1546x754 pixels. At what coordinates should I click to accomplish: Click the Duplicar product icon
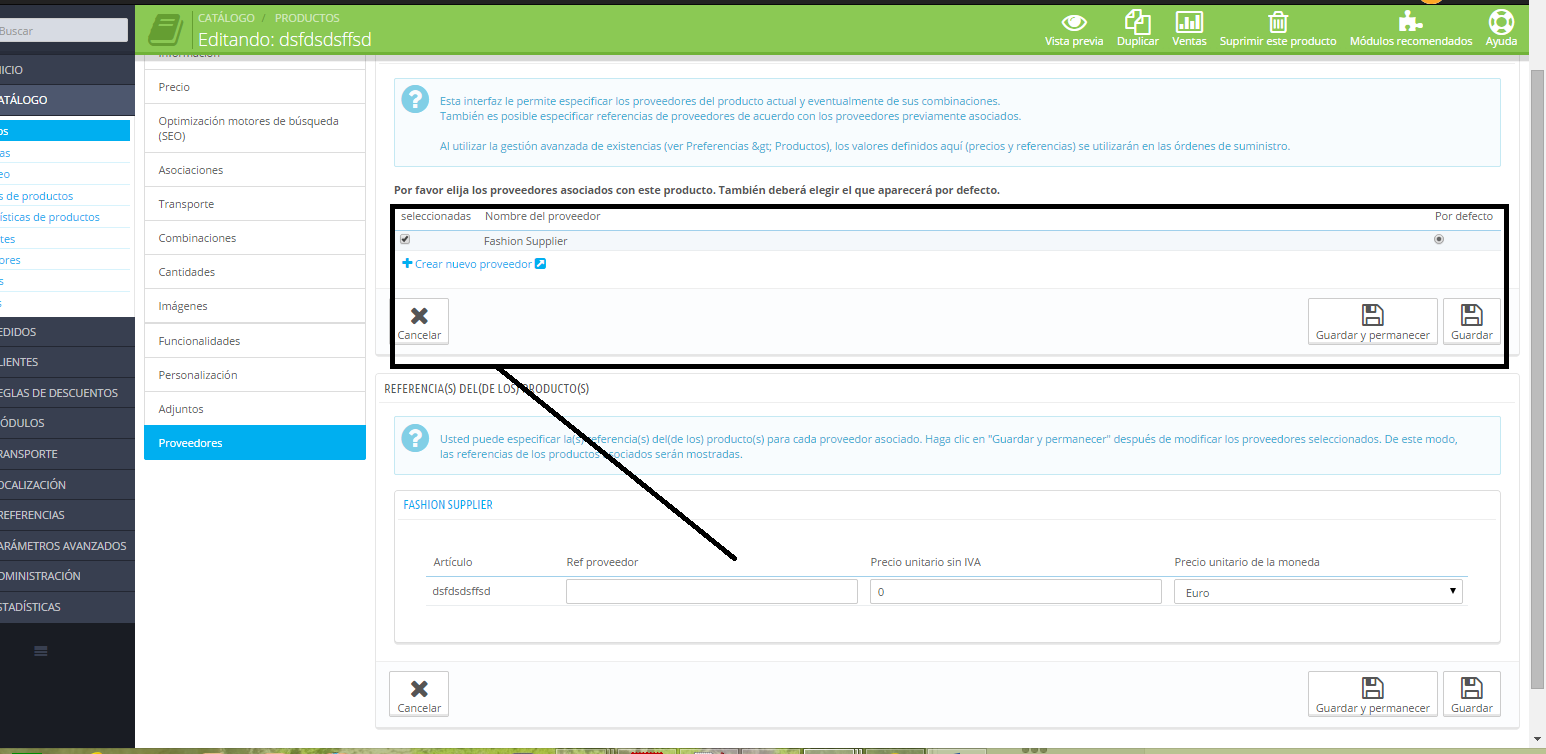pyautogui.click(x=1137, y=22)
